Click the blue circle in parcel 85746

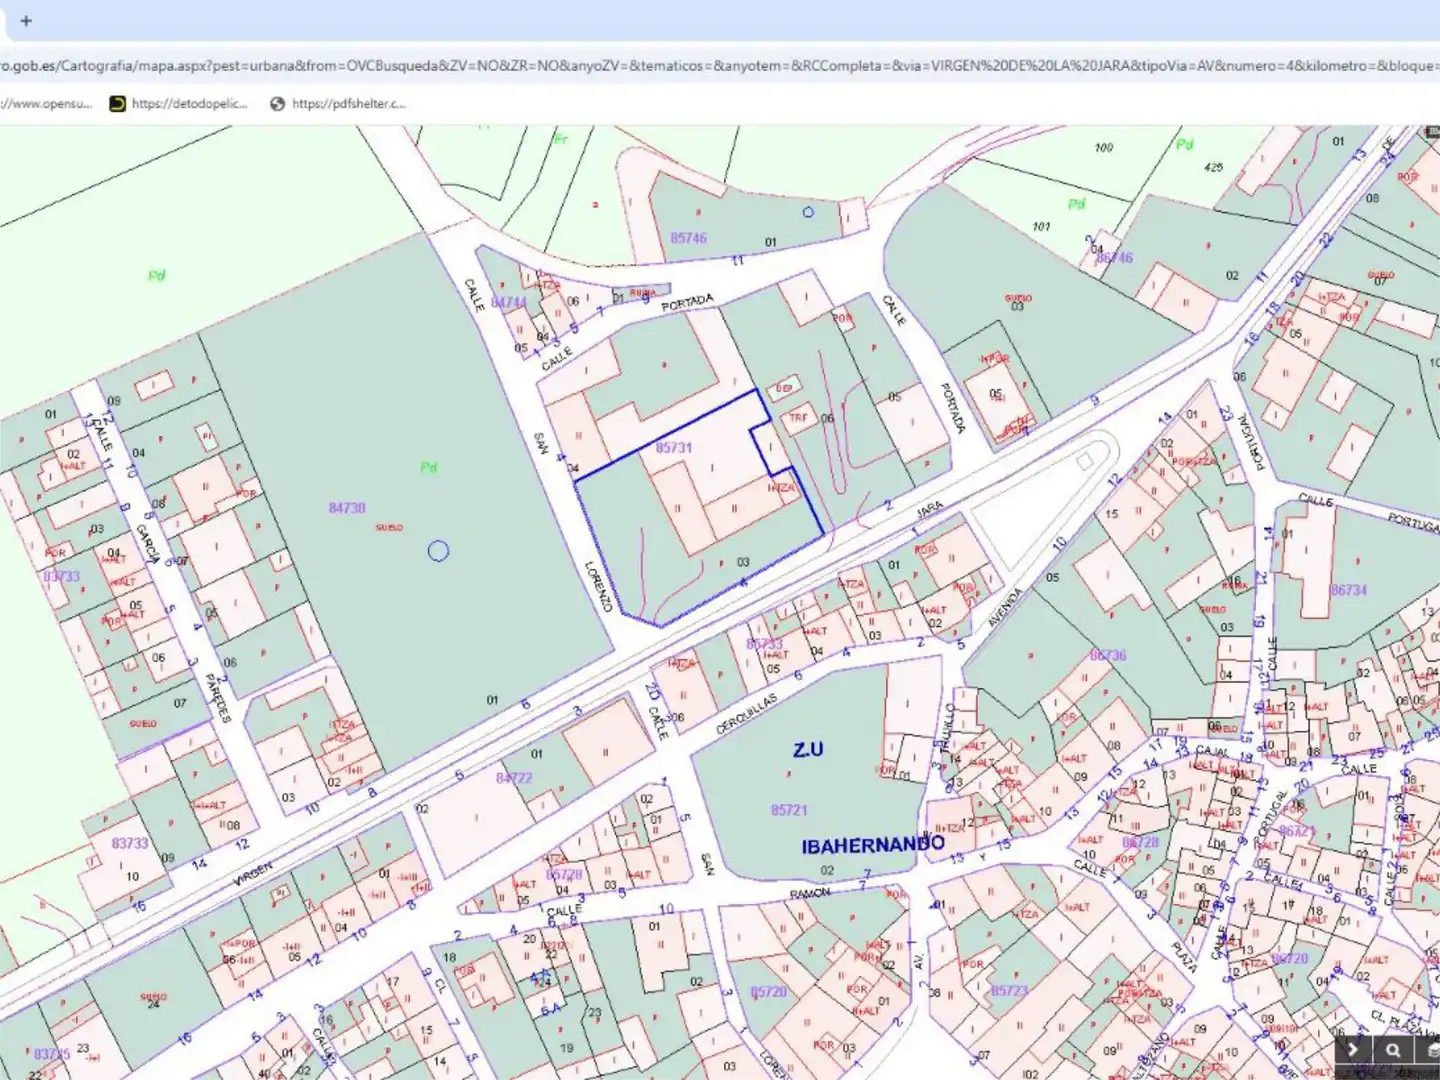808,212
